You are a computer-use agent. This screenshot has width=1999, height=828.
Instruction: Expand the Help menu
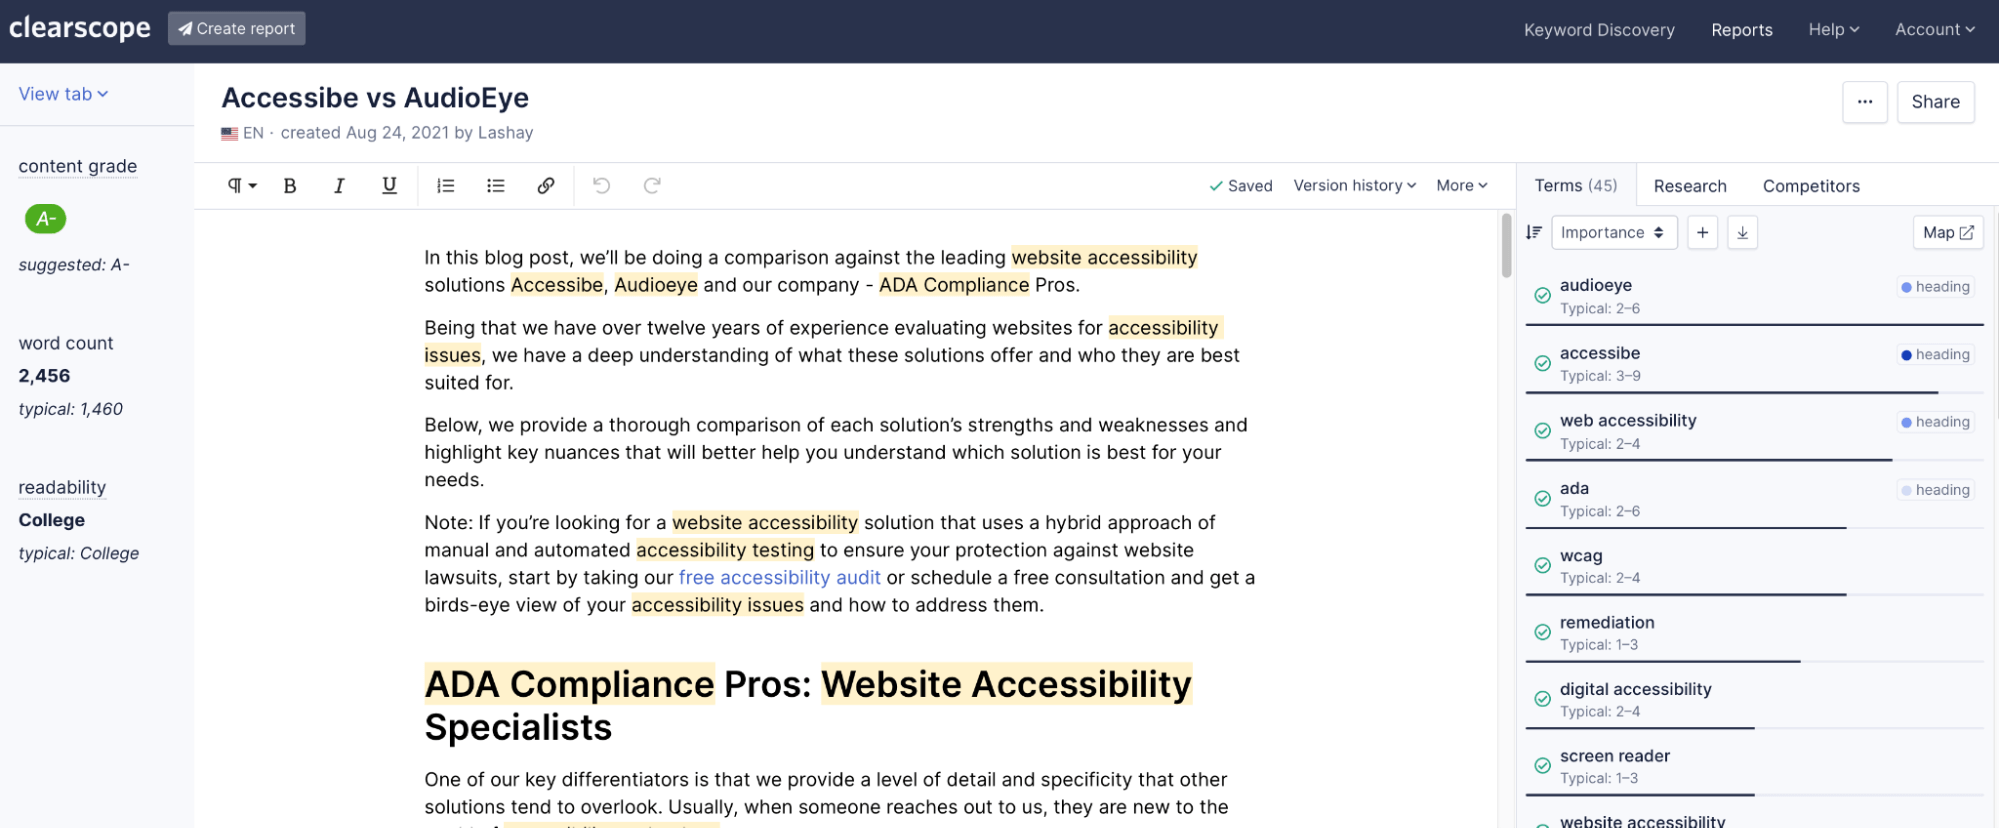click(x=1833, y=30)
